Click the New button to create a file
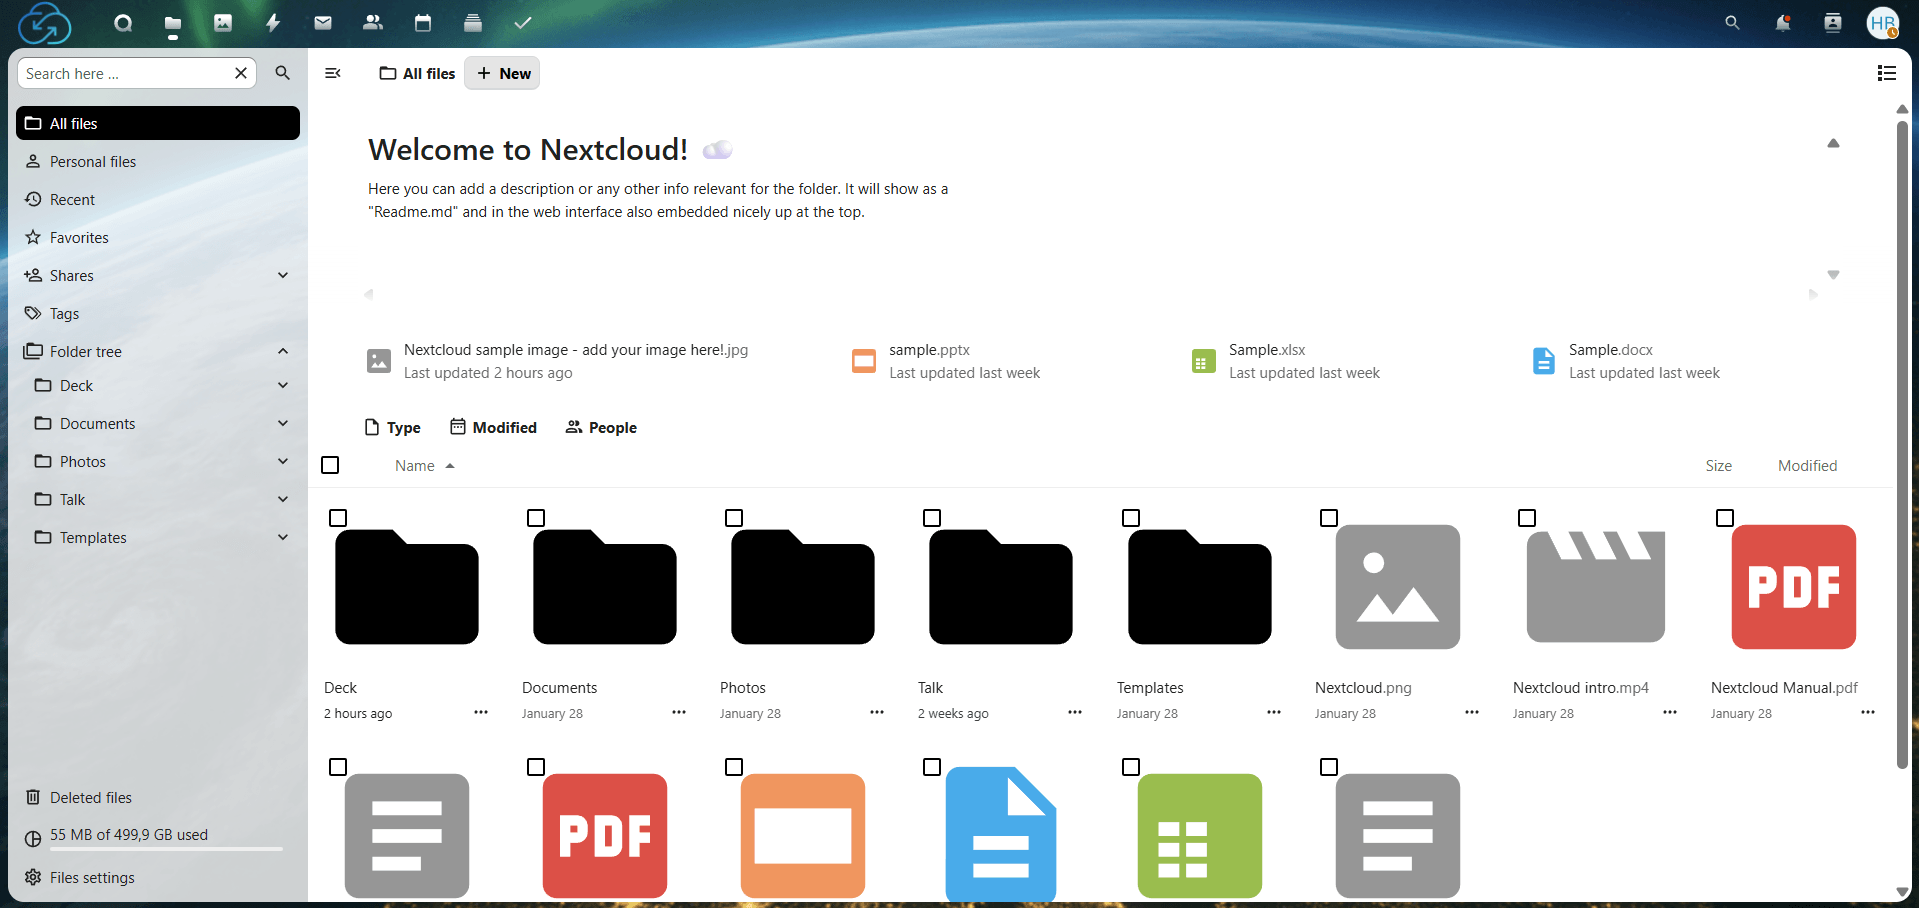Screen dimensions: 1919x908 pyautogui.click(x=502, y=73)
